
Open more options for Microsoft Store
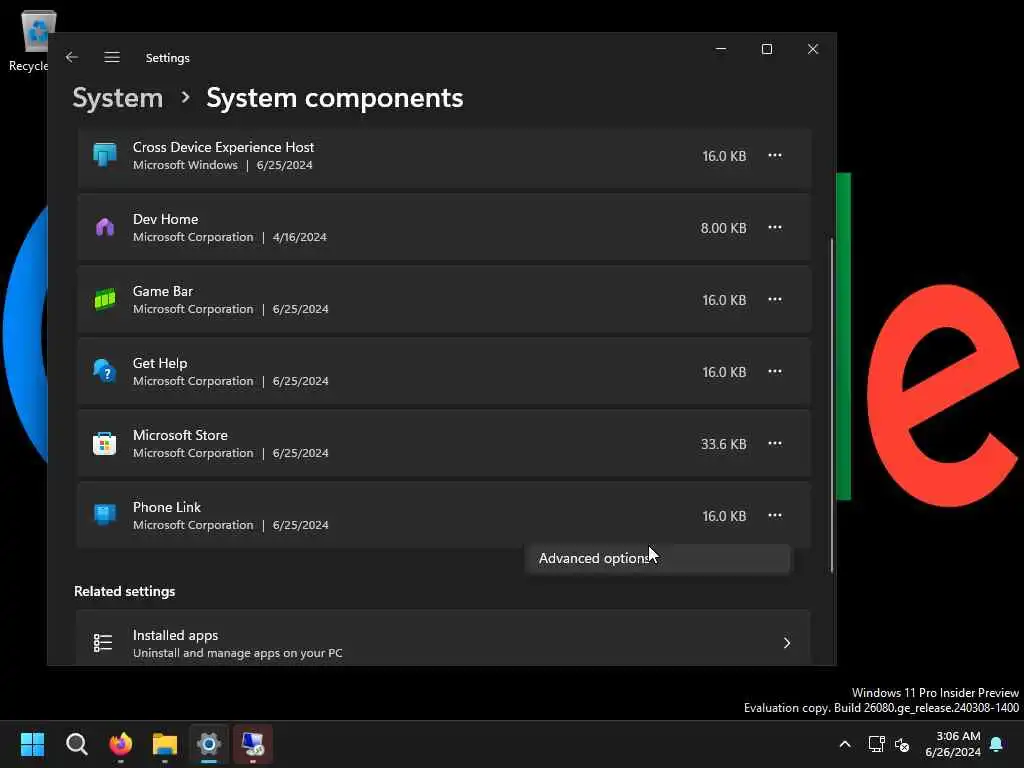tap(775, 443)
